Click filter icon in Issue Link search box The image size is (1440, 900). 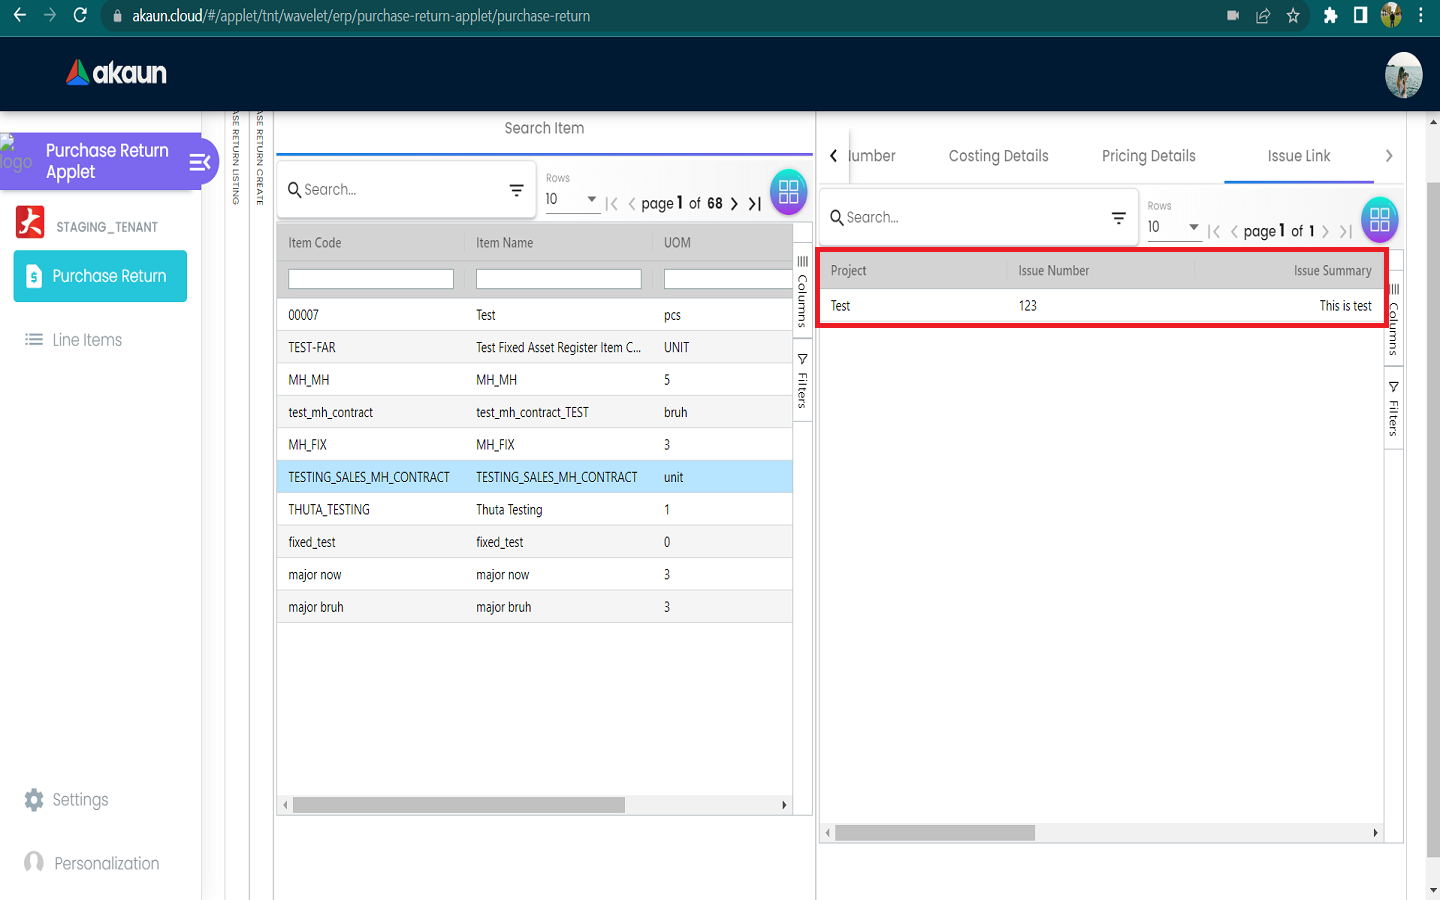1118,218
